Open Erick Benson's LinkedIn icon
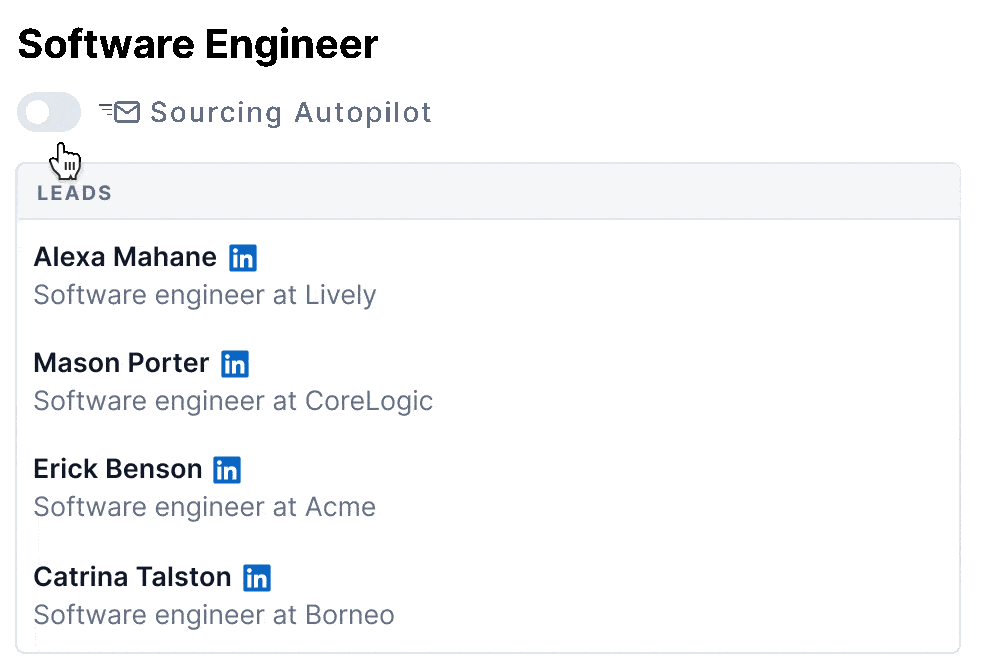Image resolution: width=988 pixels, height=672 pixels. point(227,470)
